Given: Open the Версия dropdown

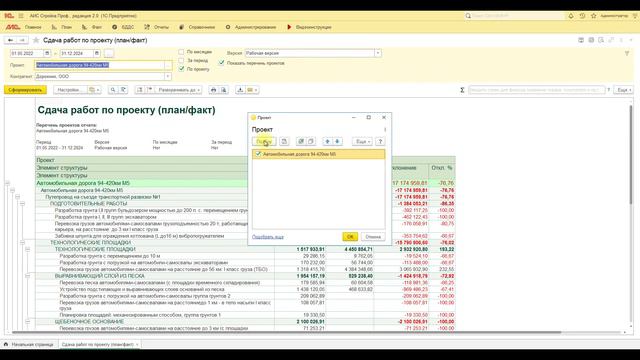Looking at the screenshot, I should [378, 53].
